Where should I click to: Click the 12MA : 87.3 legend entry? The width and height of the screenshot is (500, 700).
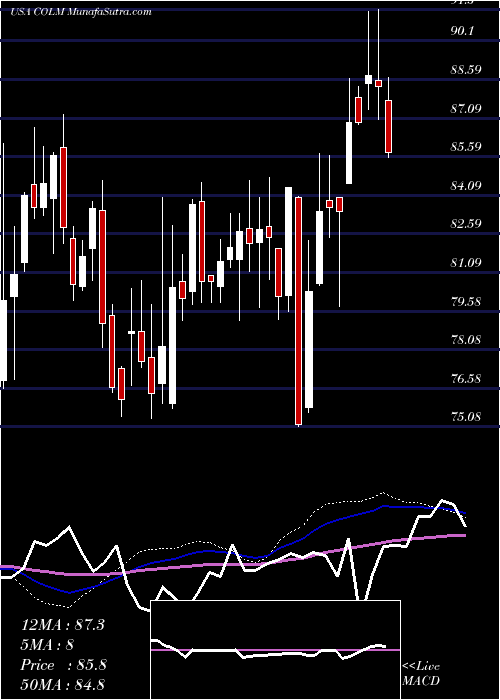(62, 625)
